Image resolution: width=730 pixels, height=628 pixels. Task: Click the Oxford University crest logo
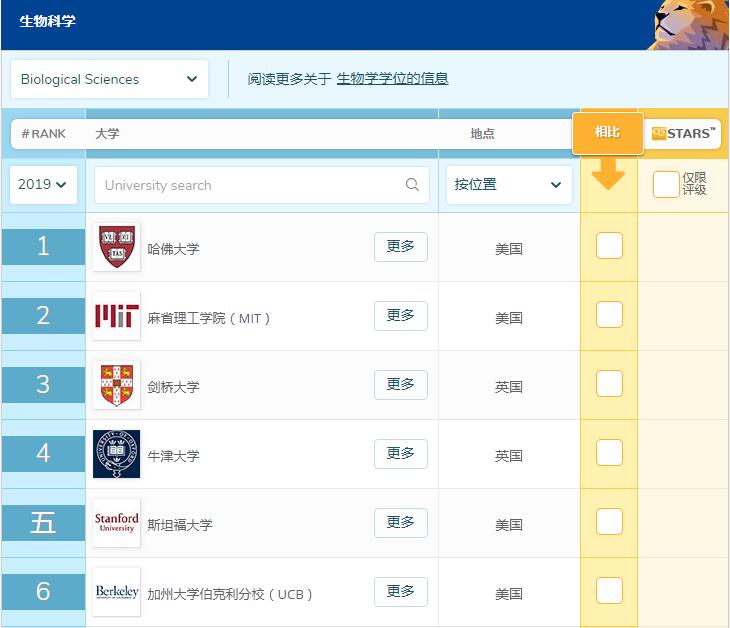point(116,454)
